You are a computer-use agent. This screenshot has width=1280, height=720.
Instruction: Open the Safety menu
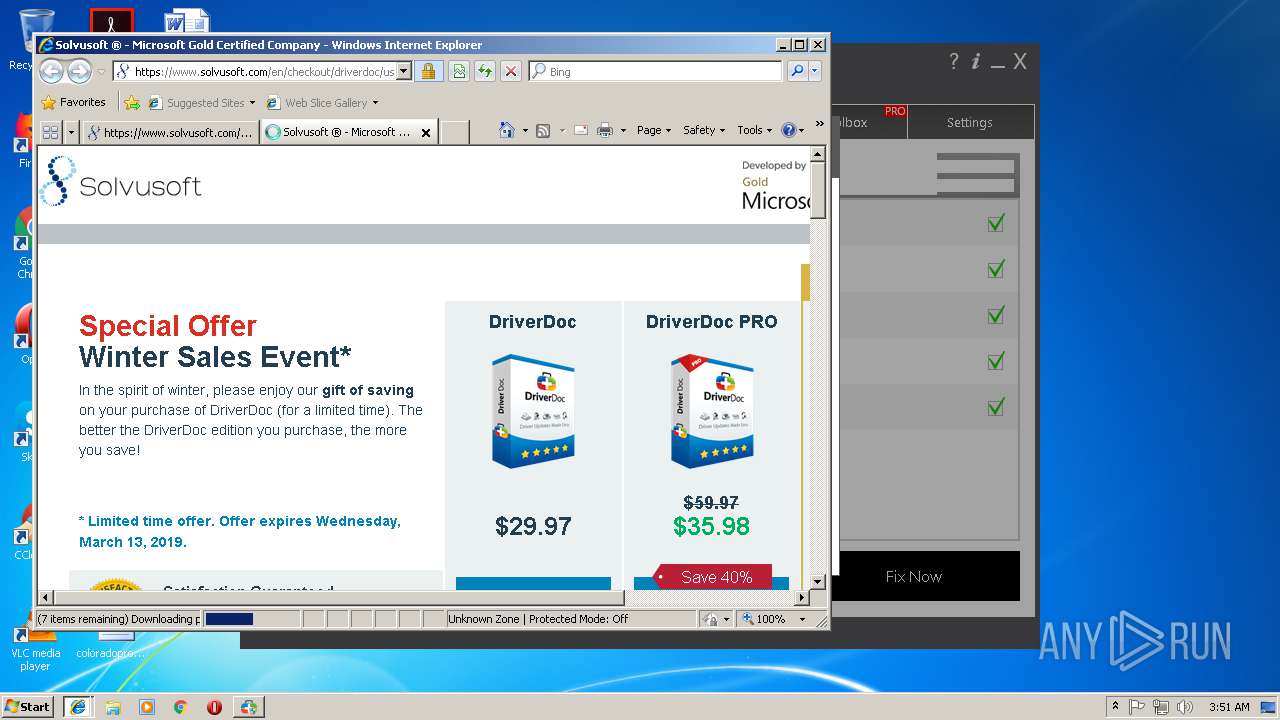(x=704, y=130)
